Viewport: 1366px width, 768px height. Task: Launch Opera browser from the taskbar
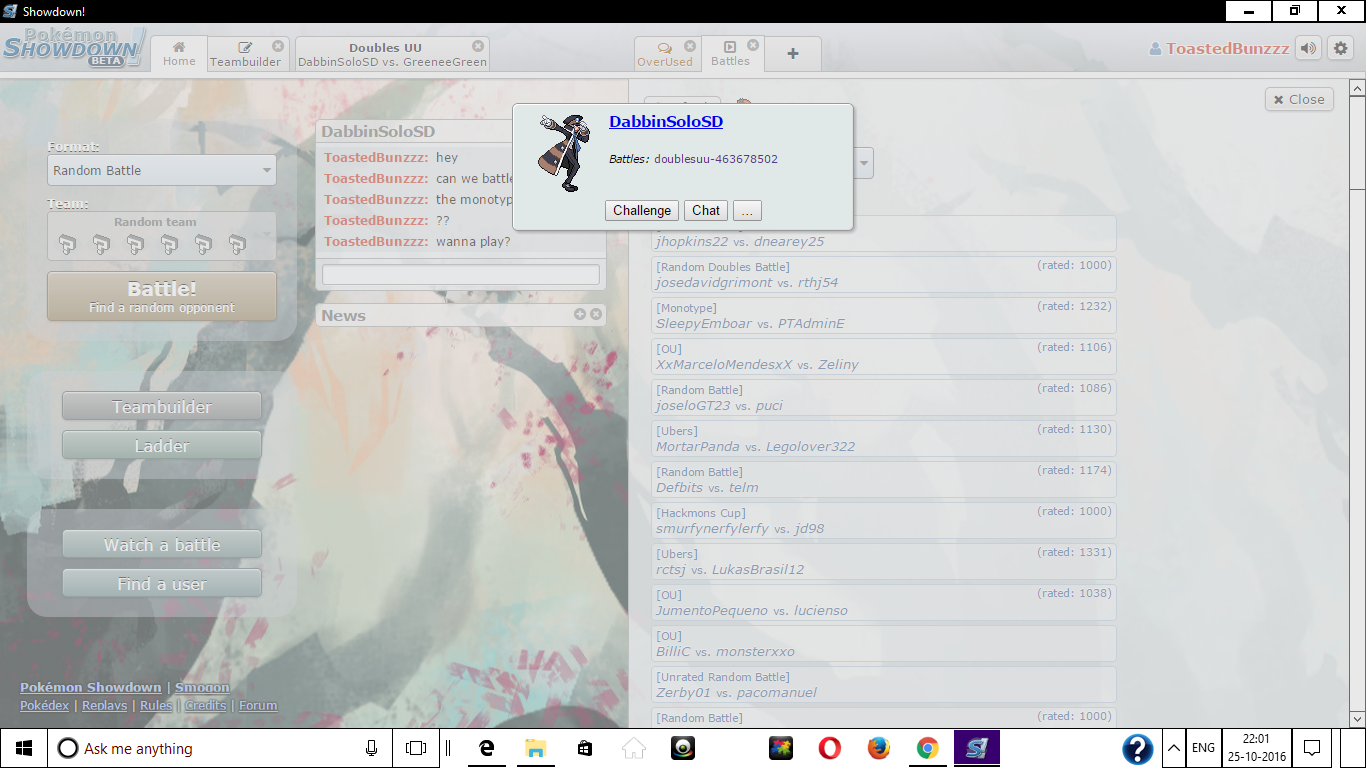[829, 748]
